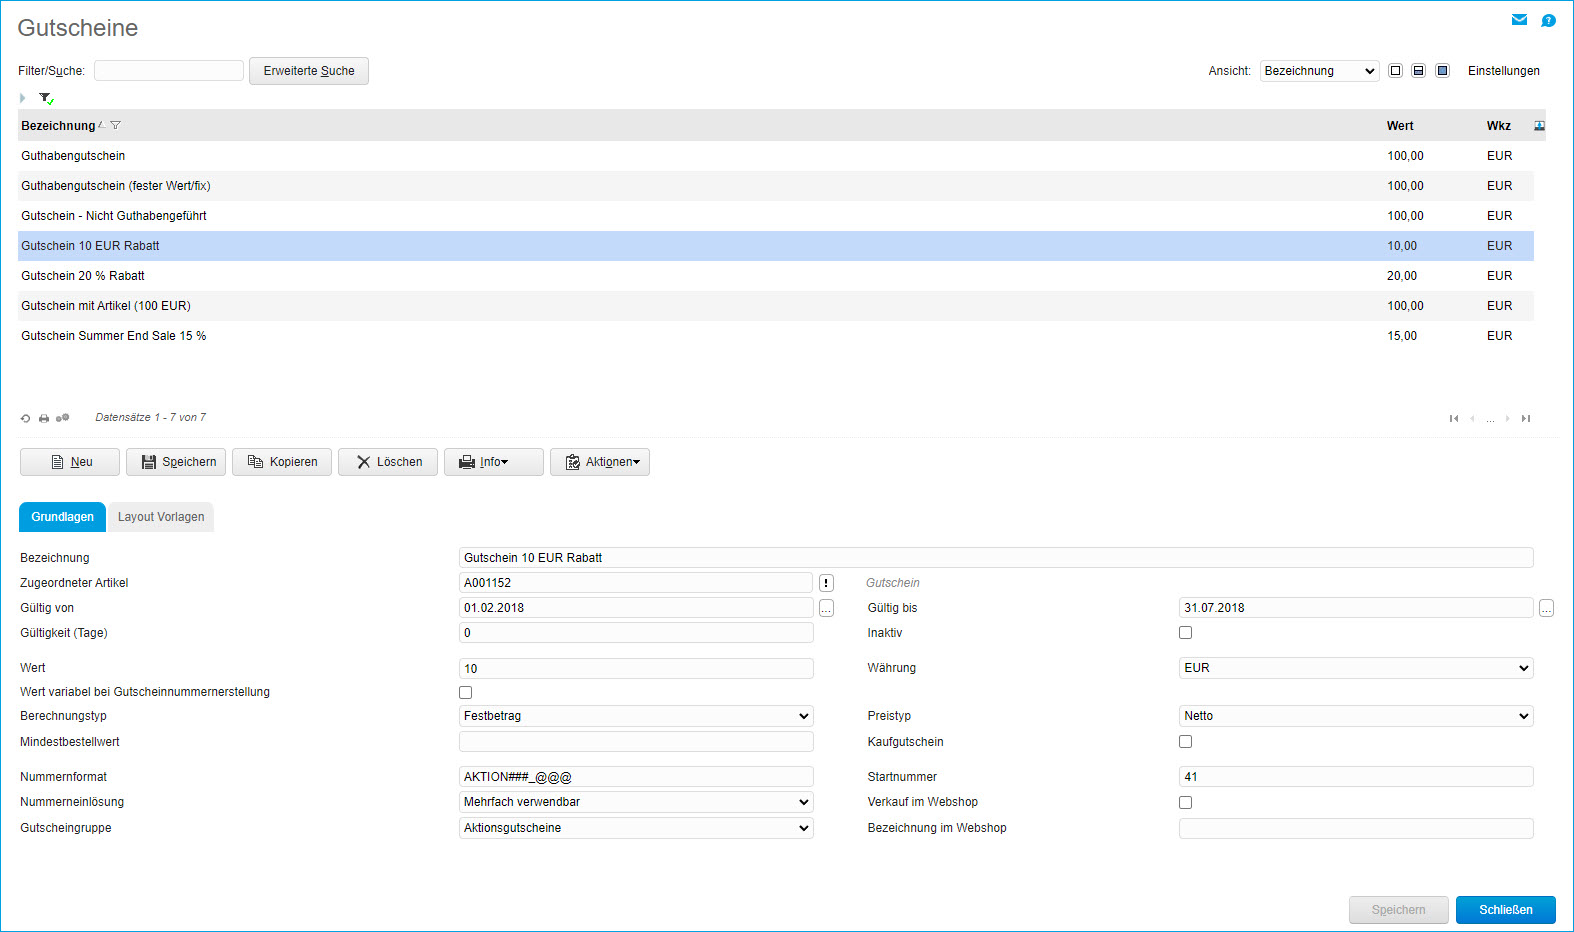
Task: Click the Wert column header
Action: click(x=1400, y=126)
